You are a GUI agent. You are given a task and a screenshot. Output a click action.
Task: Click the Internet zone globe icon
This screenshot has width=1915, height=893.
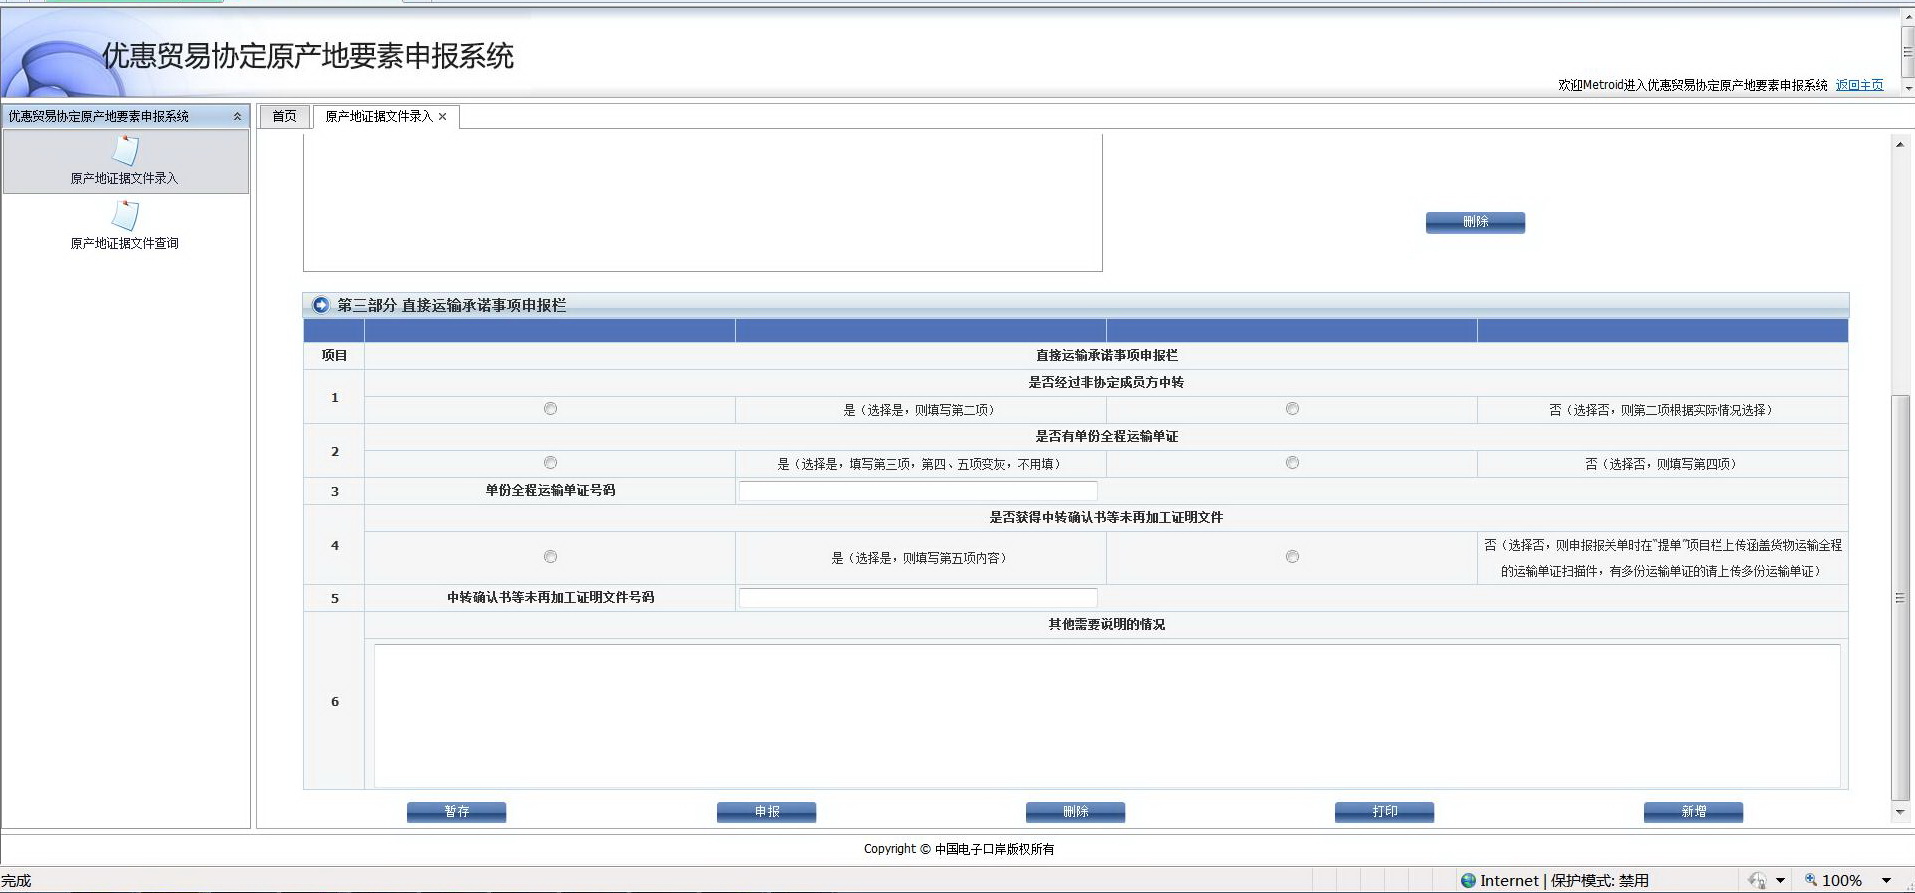click(x=1468, y=881)
